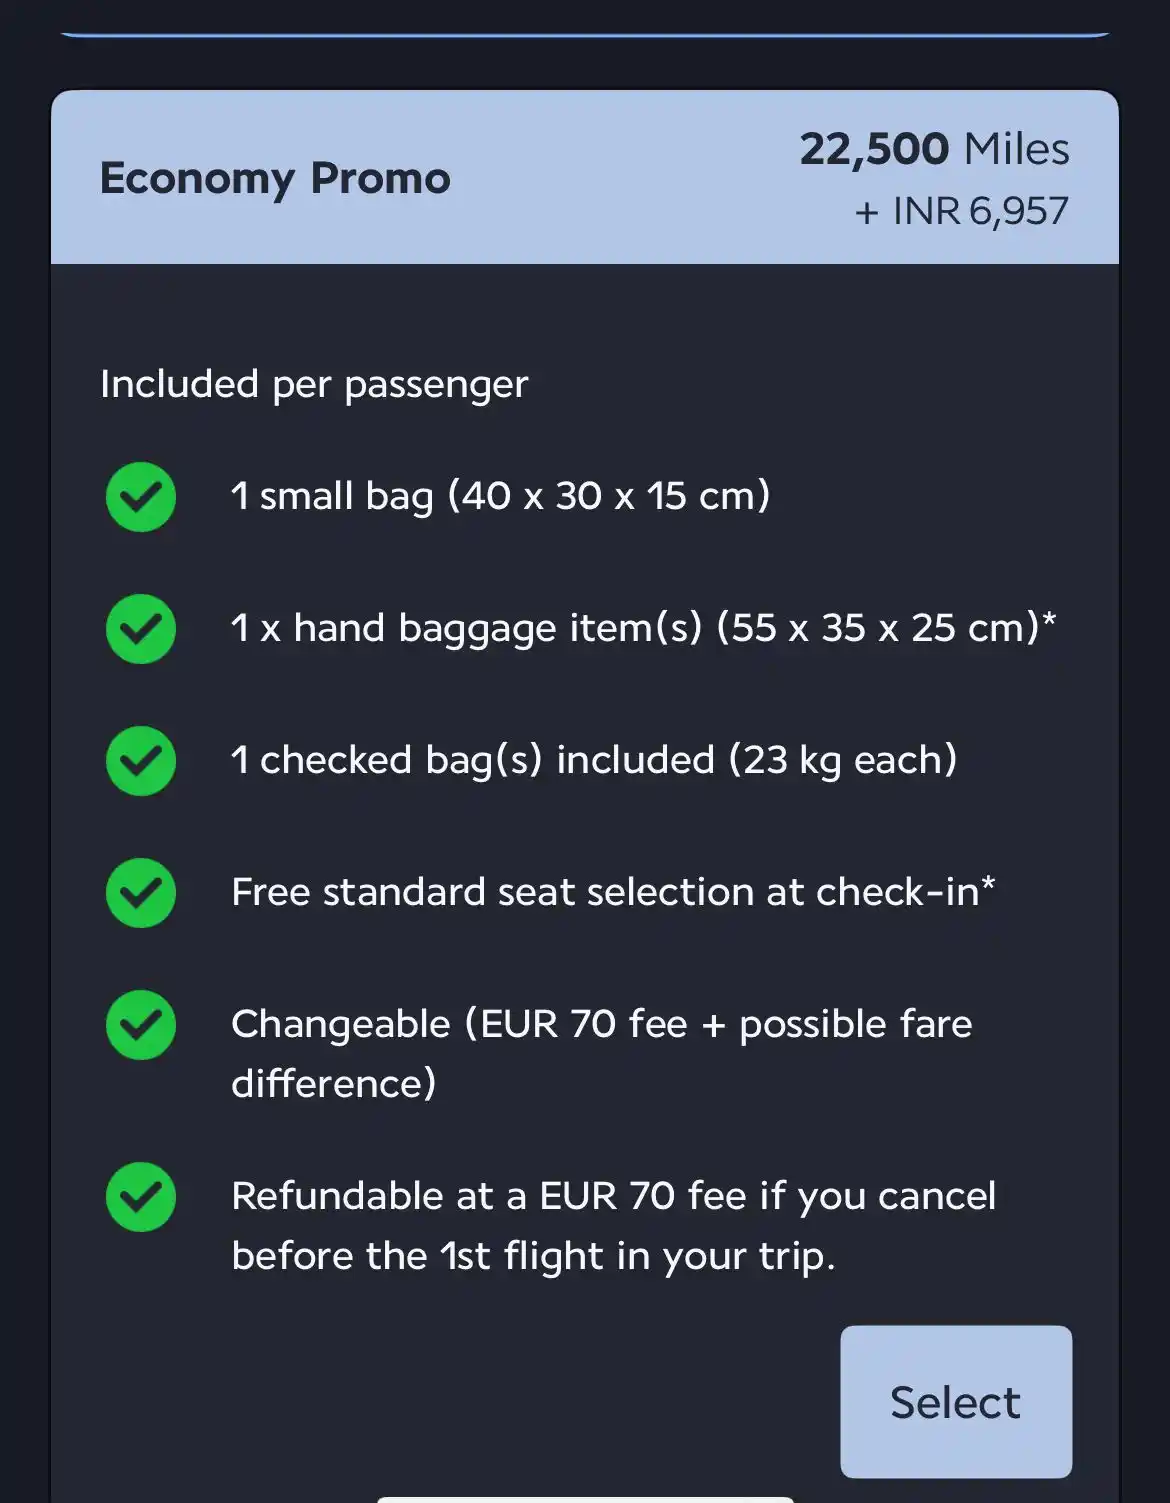Click the white bar below the Select button

[585, 1499]
